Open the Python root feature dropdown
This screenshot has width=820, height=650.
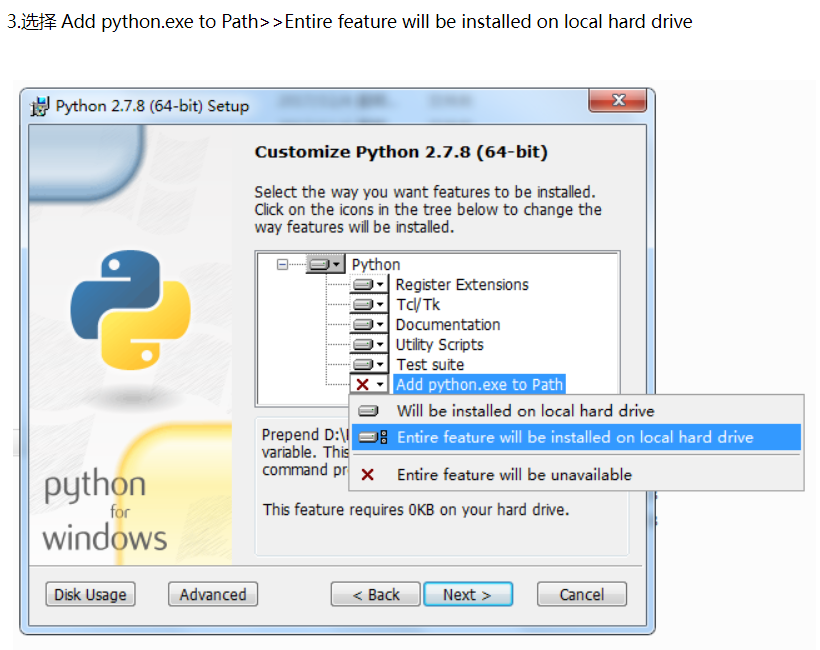(325, 264)
